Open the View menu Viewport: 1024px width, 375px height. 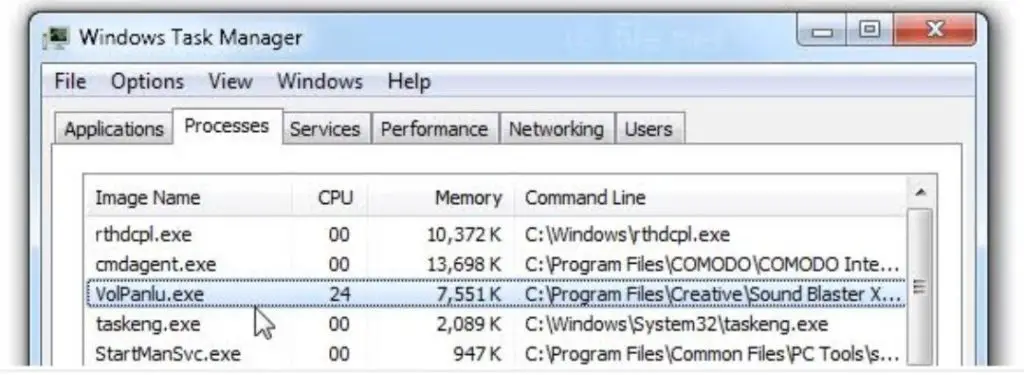pyautogui.click(x=230, y=82)
